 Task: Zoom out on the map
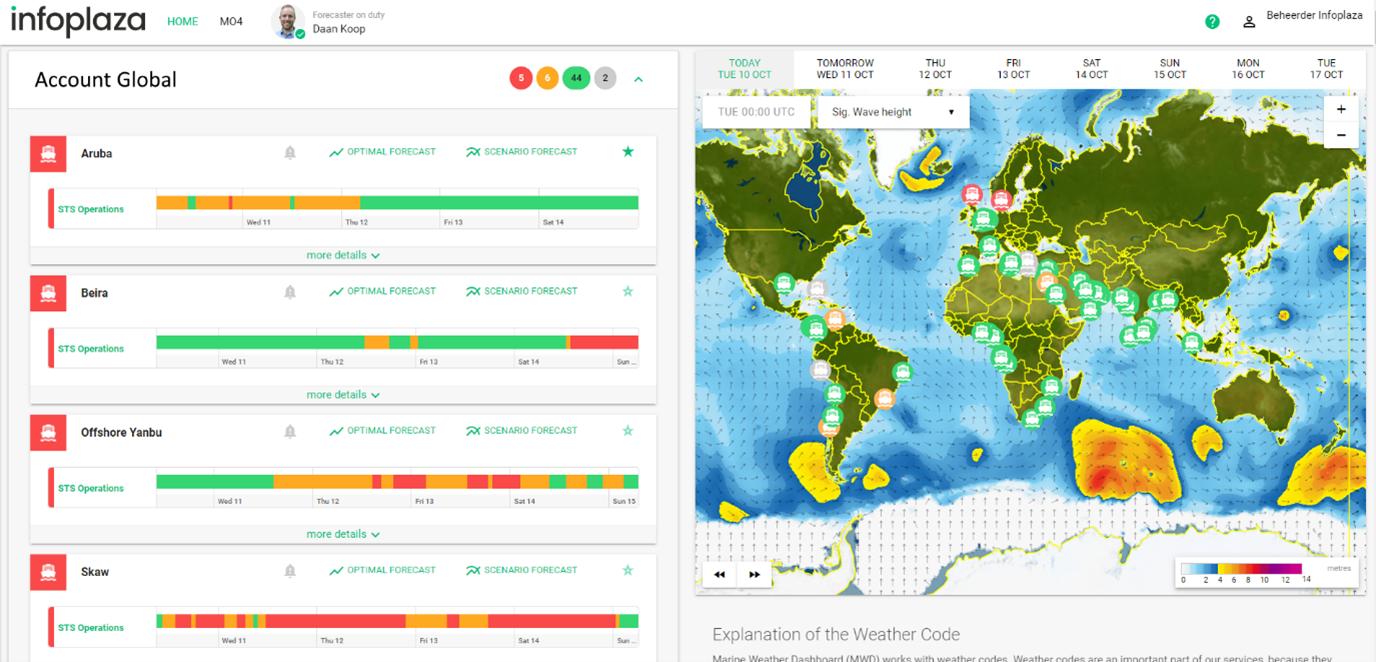point(1341,135)
